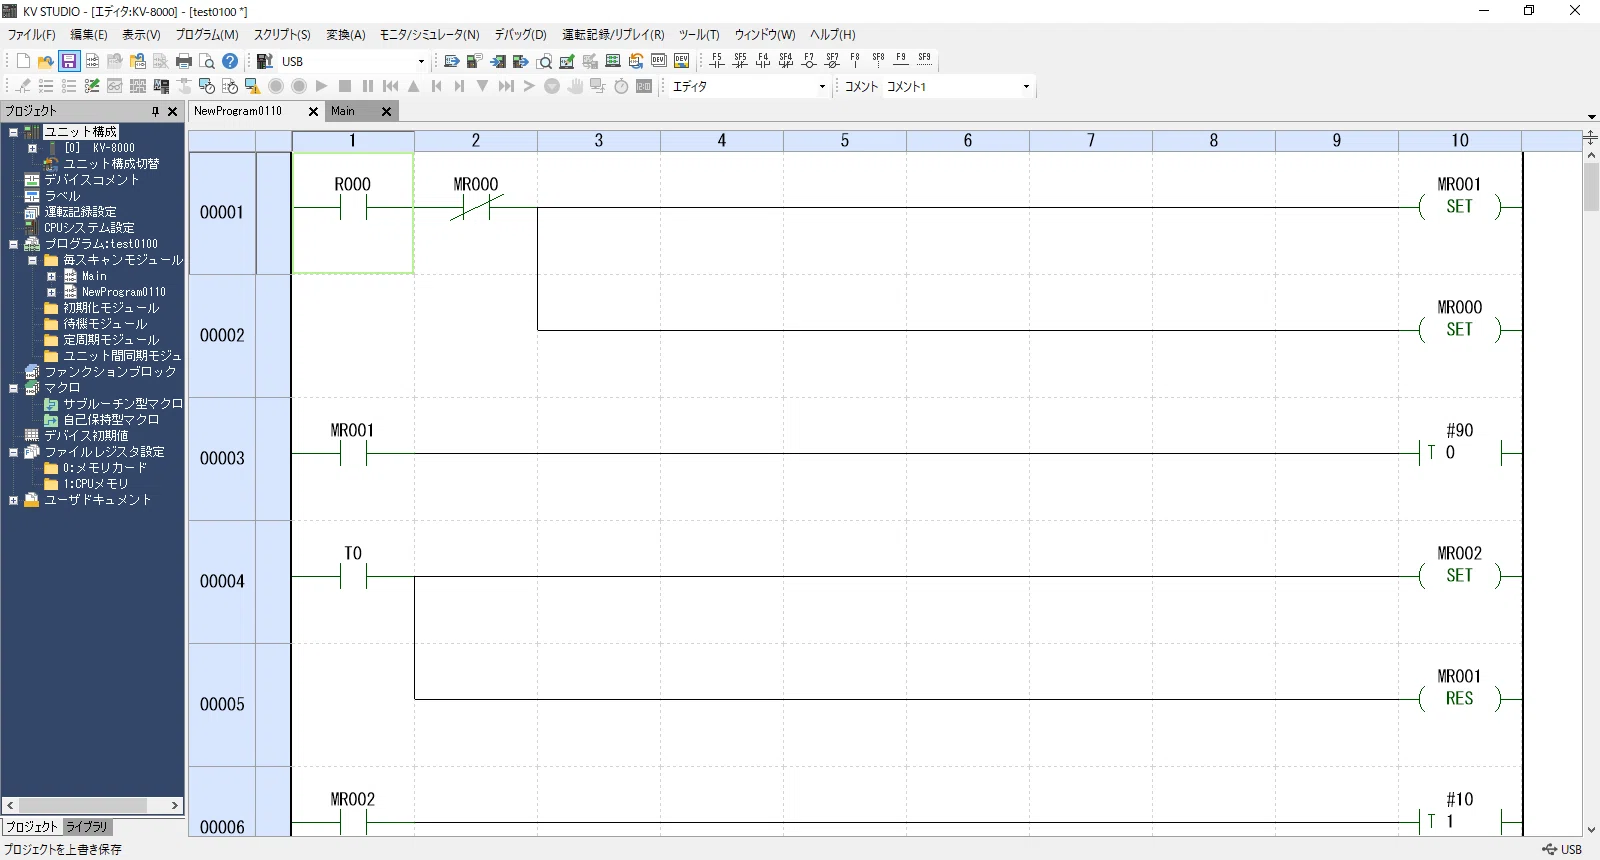Collapse the プログラム:test0100 node

tap(13, 244)
